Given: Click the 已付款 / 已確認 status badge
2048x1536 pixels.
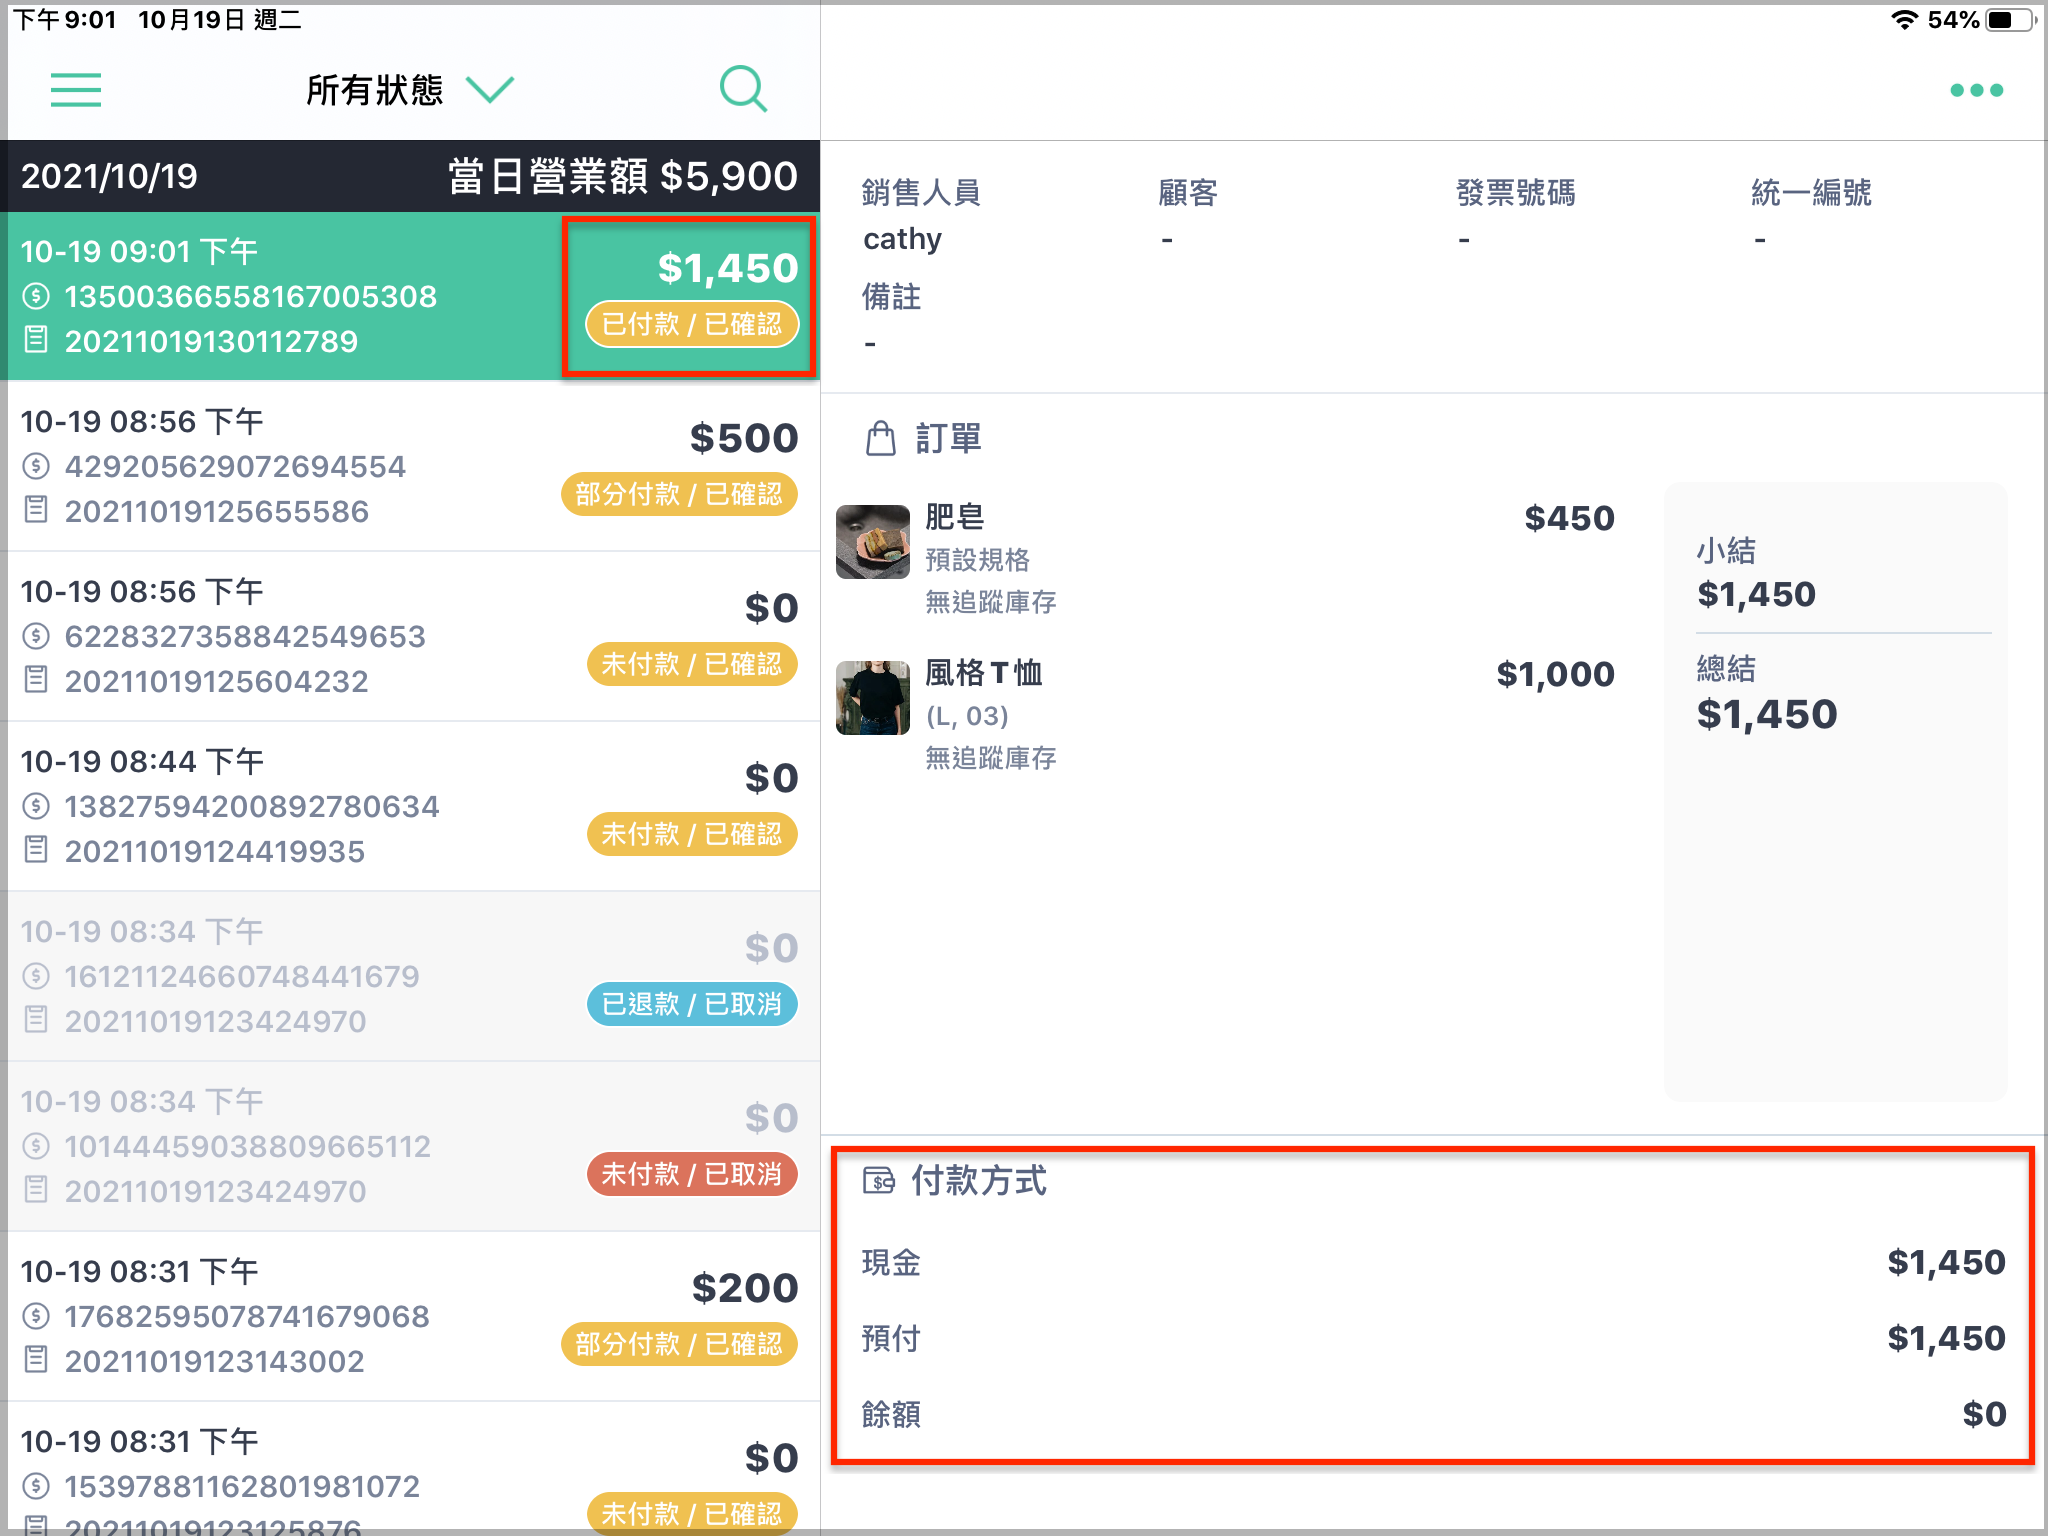Looking at the screenshot, I should 692,324.
